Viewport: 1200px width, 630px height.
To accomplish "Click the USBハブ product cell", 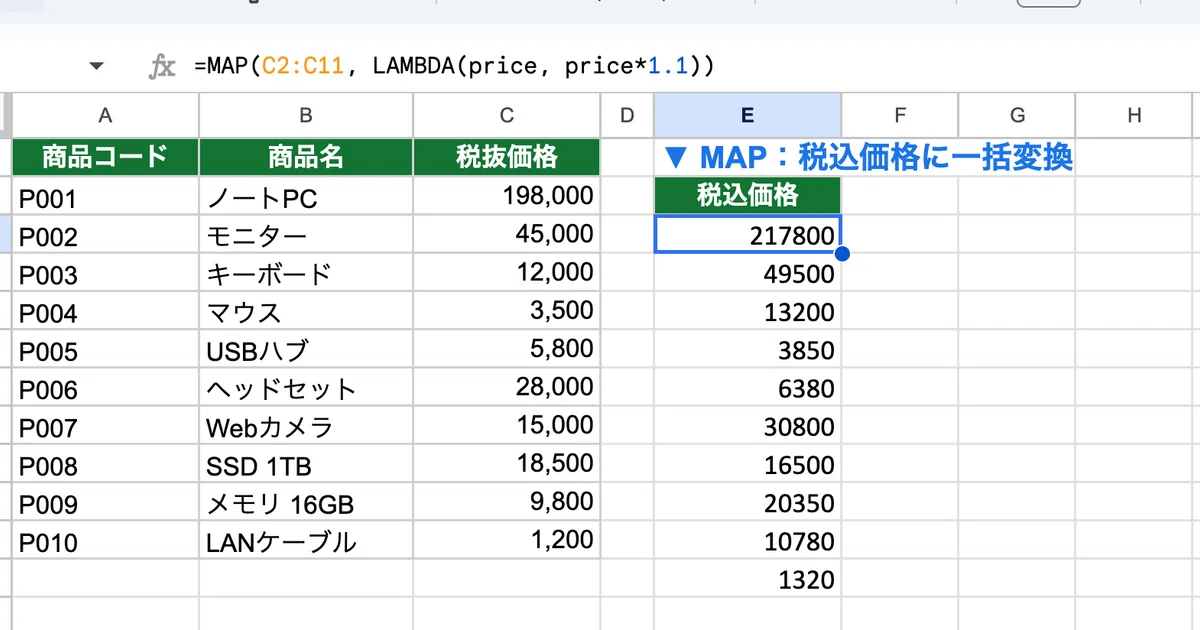I will tap(306, 349).
